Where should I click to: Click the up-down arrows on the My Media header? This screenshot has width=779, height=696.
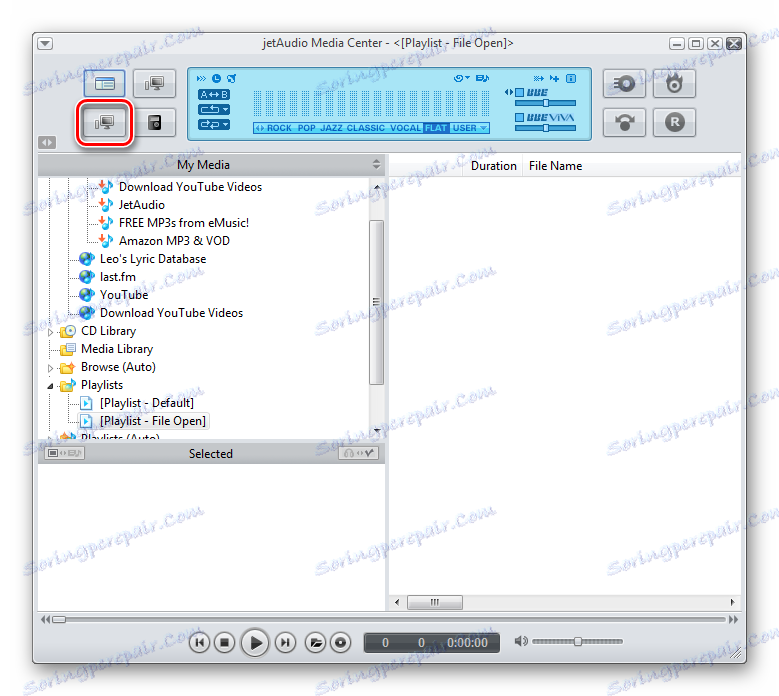[376, 164]
